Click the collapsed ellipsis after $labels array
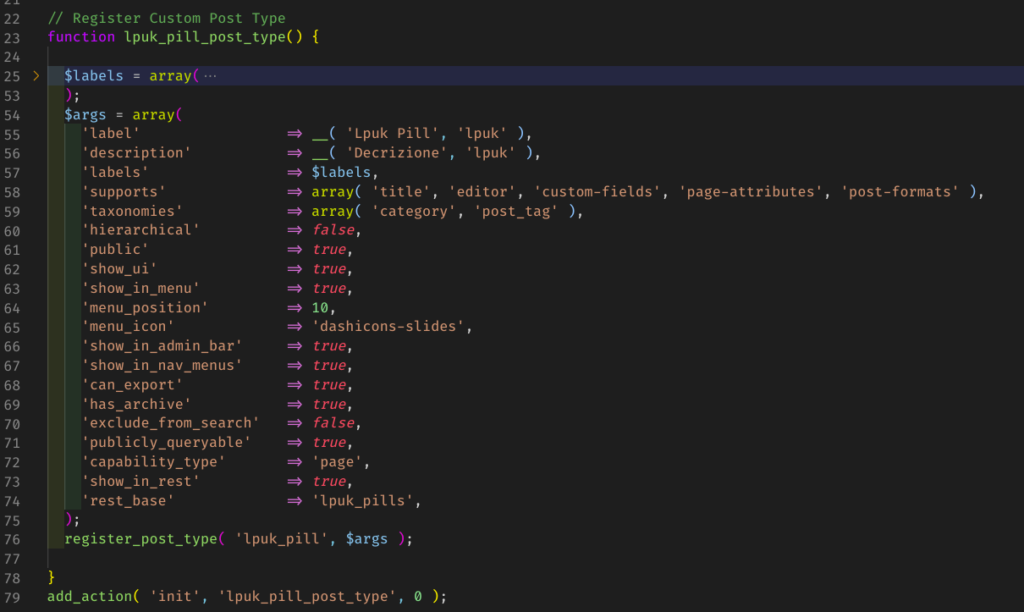The image size is (1024, 612). tap(210, 76)
